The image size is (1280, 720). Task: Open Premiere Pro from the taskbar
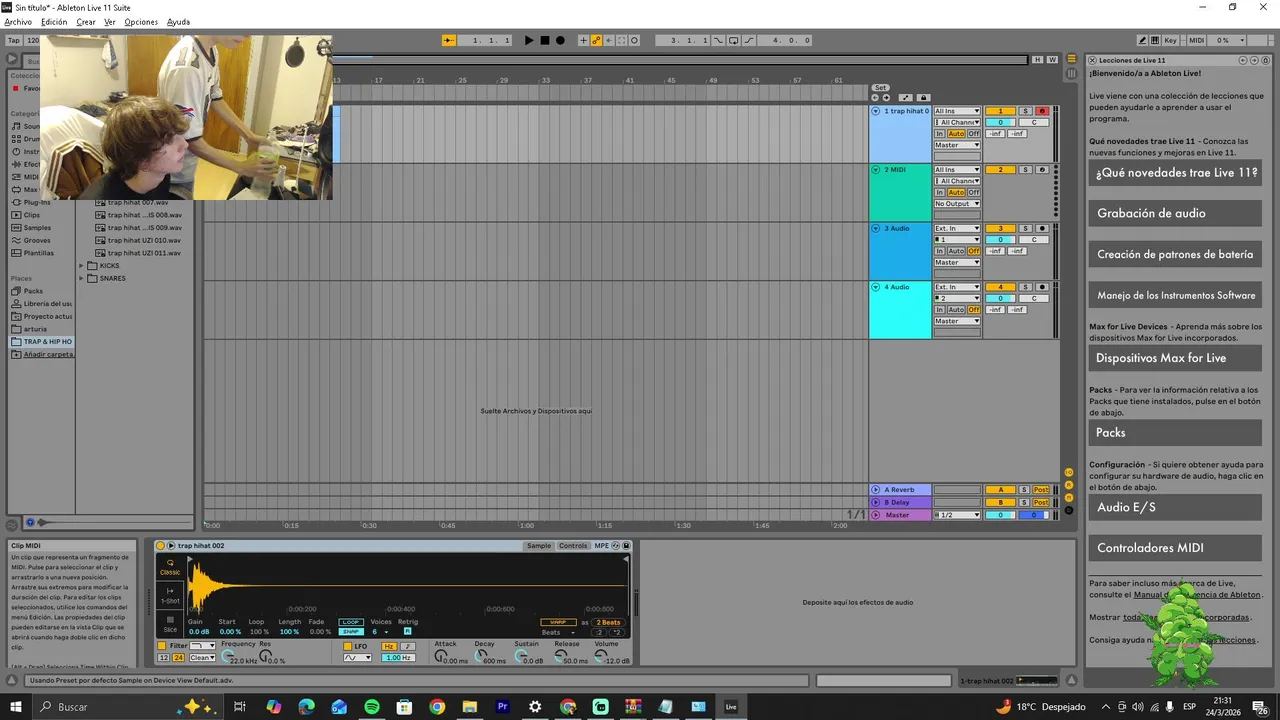coord(502,707)
